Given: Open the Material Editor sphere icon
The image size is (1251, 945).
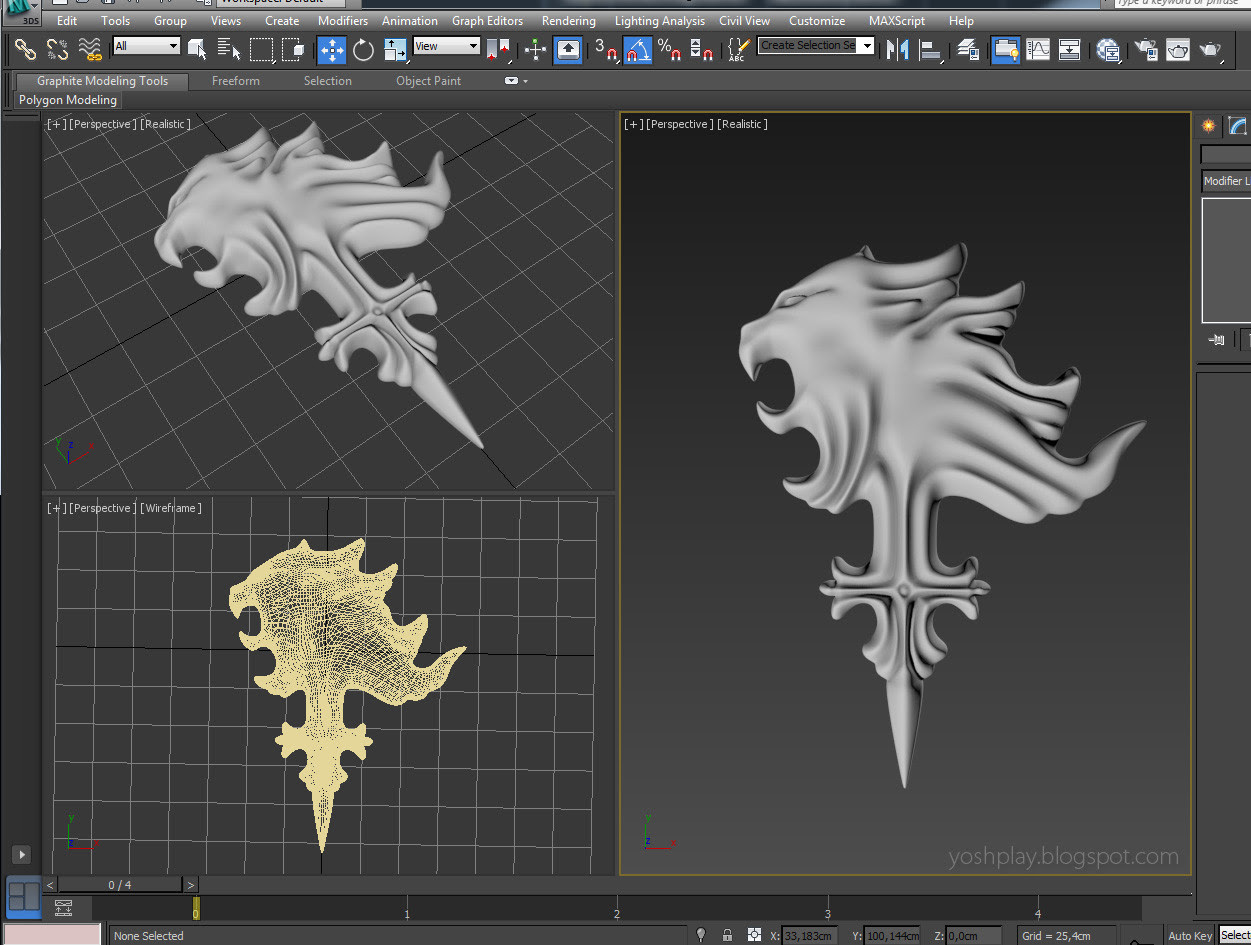Looking at the screenshot, I should [1107, 48].
